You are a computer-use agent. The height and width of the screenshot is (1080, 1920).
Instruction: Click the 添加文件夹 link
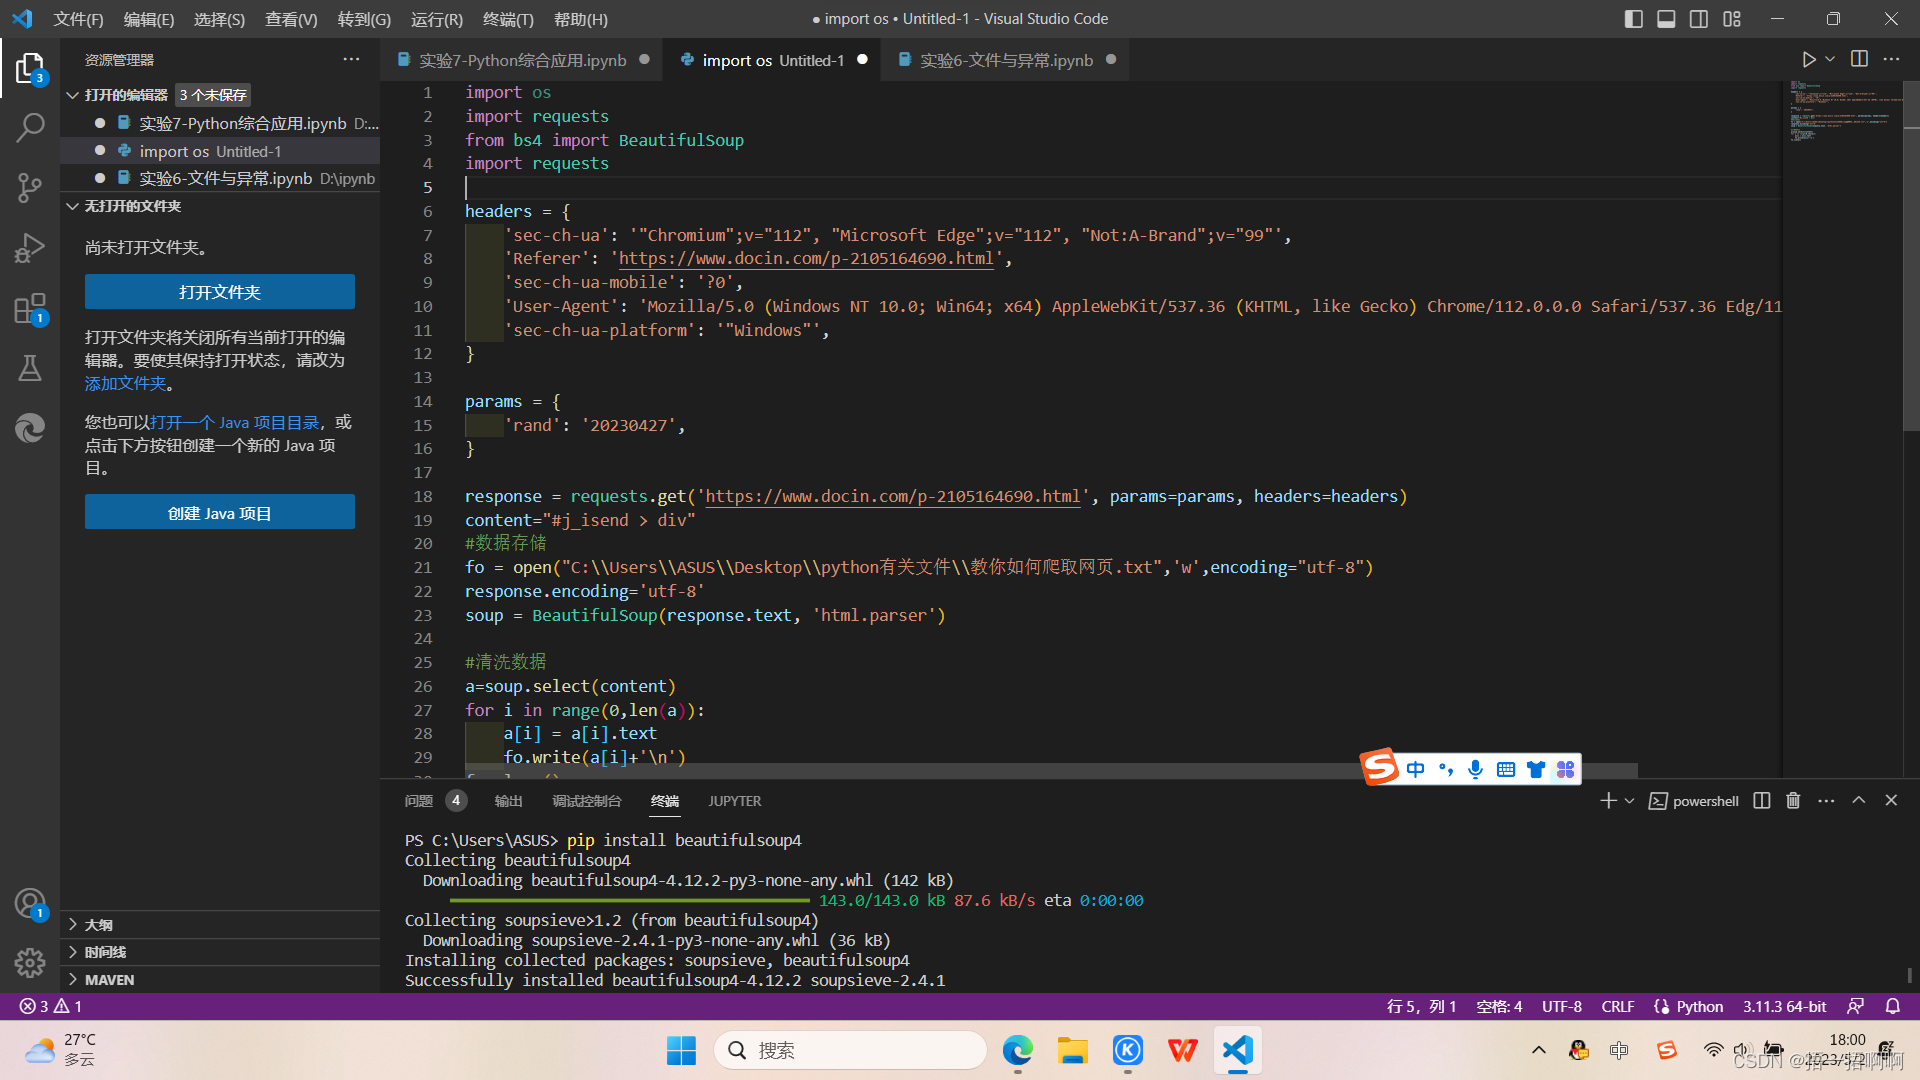click(x=125, y=384)
